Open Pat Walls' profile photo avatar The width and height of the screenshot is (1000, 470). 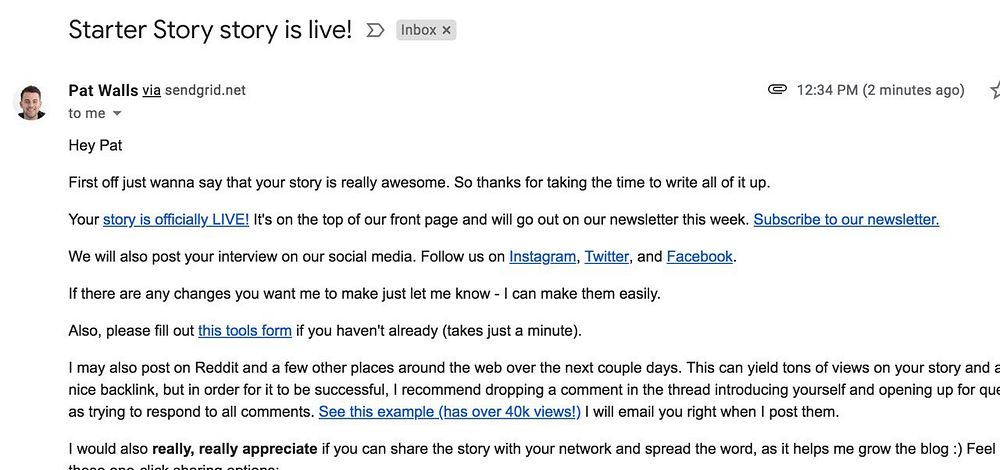pyautogui.click(x=32, y=102)
